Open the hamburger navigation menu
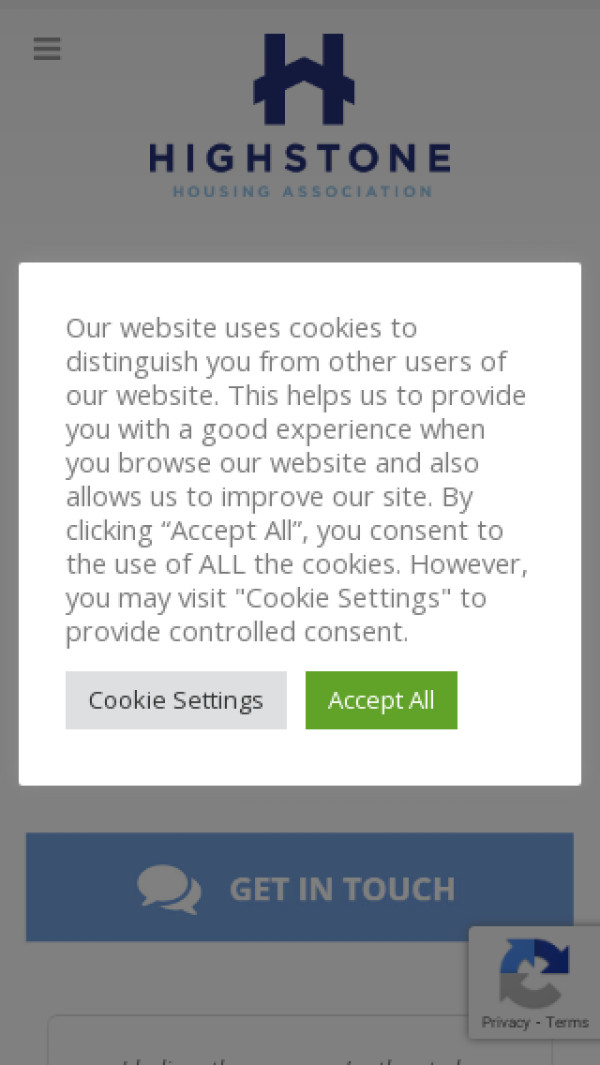Screen dimensions: 600x1065 (47, 48)
